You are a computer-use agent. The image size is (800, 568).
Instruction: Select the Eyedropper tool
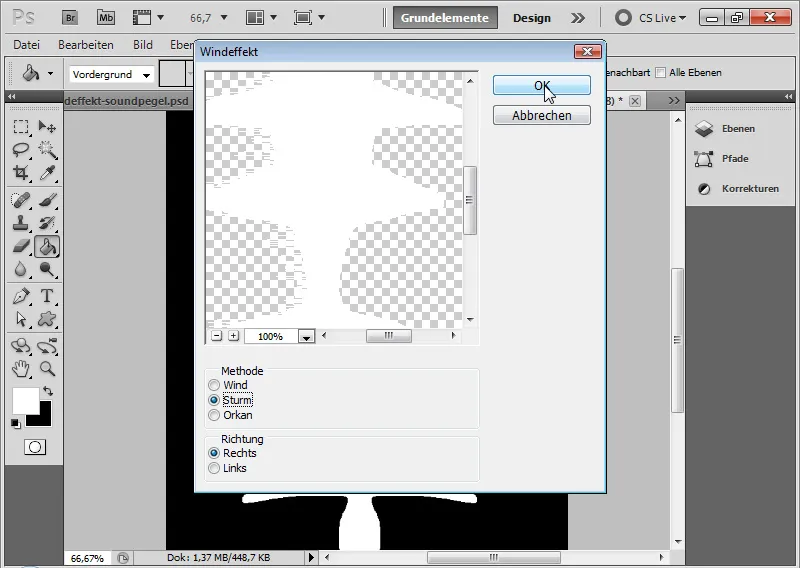[x=47, y=173]
